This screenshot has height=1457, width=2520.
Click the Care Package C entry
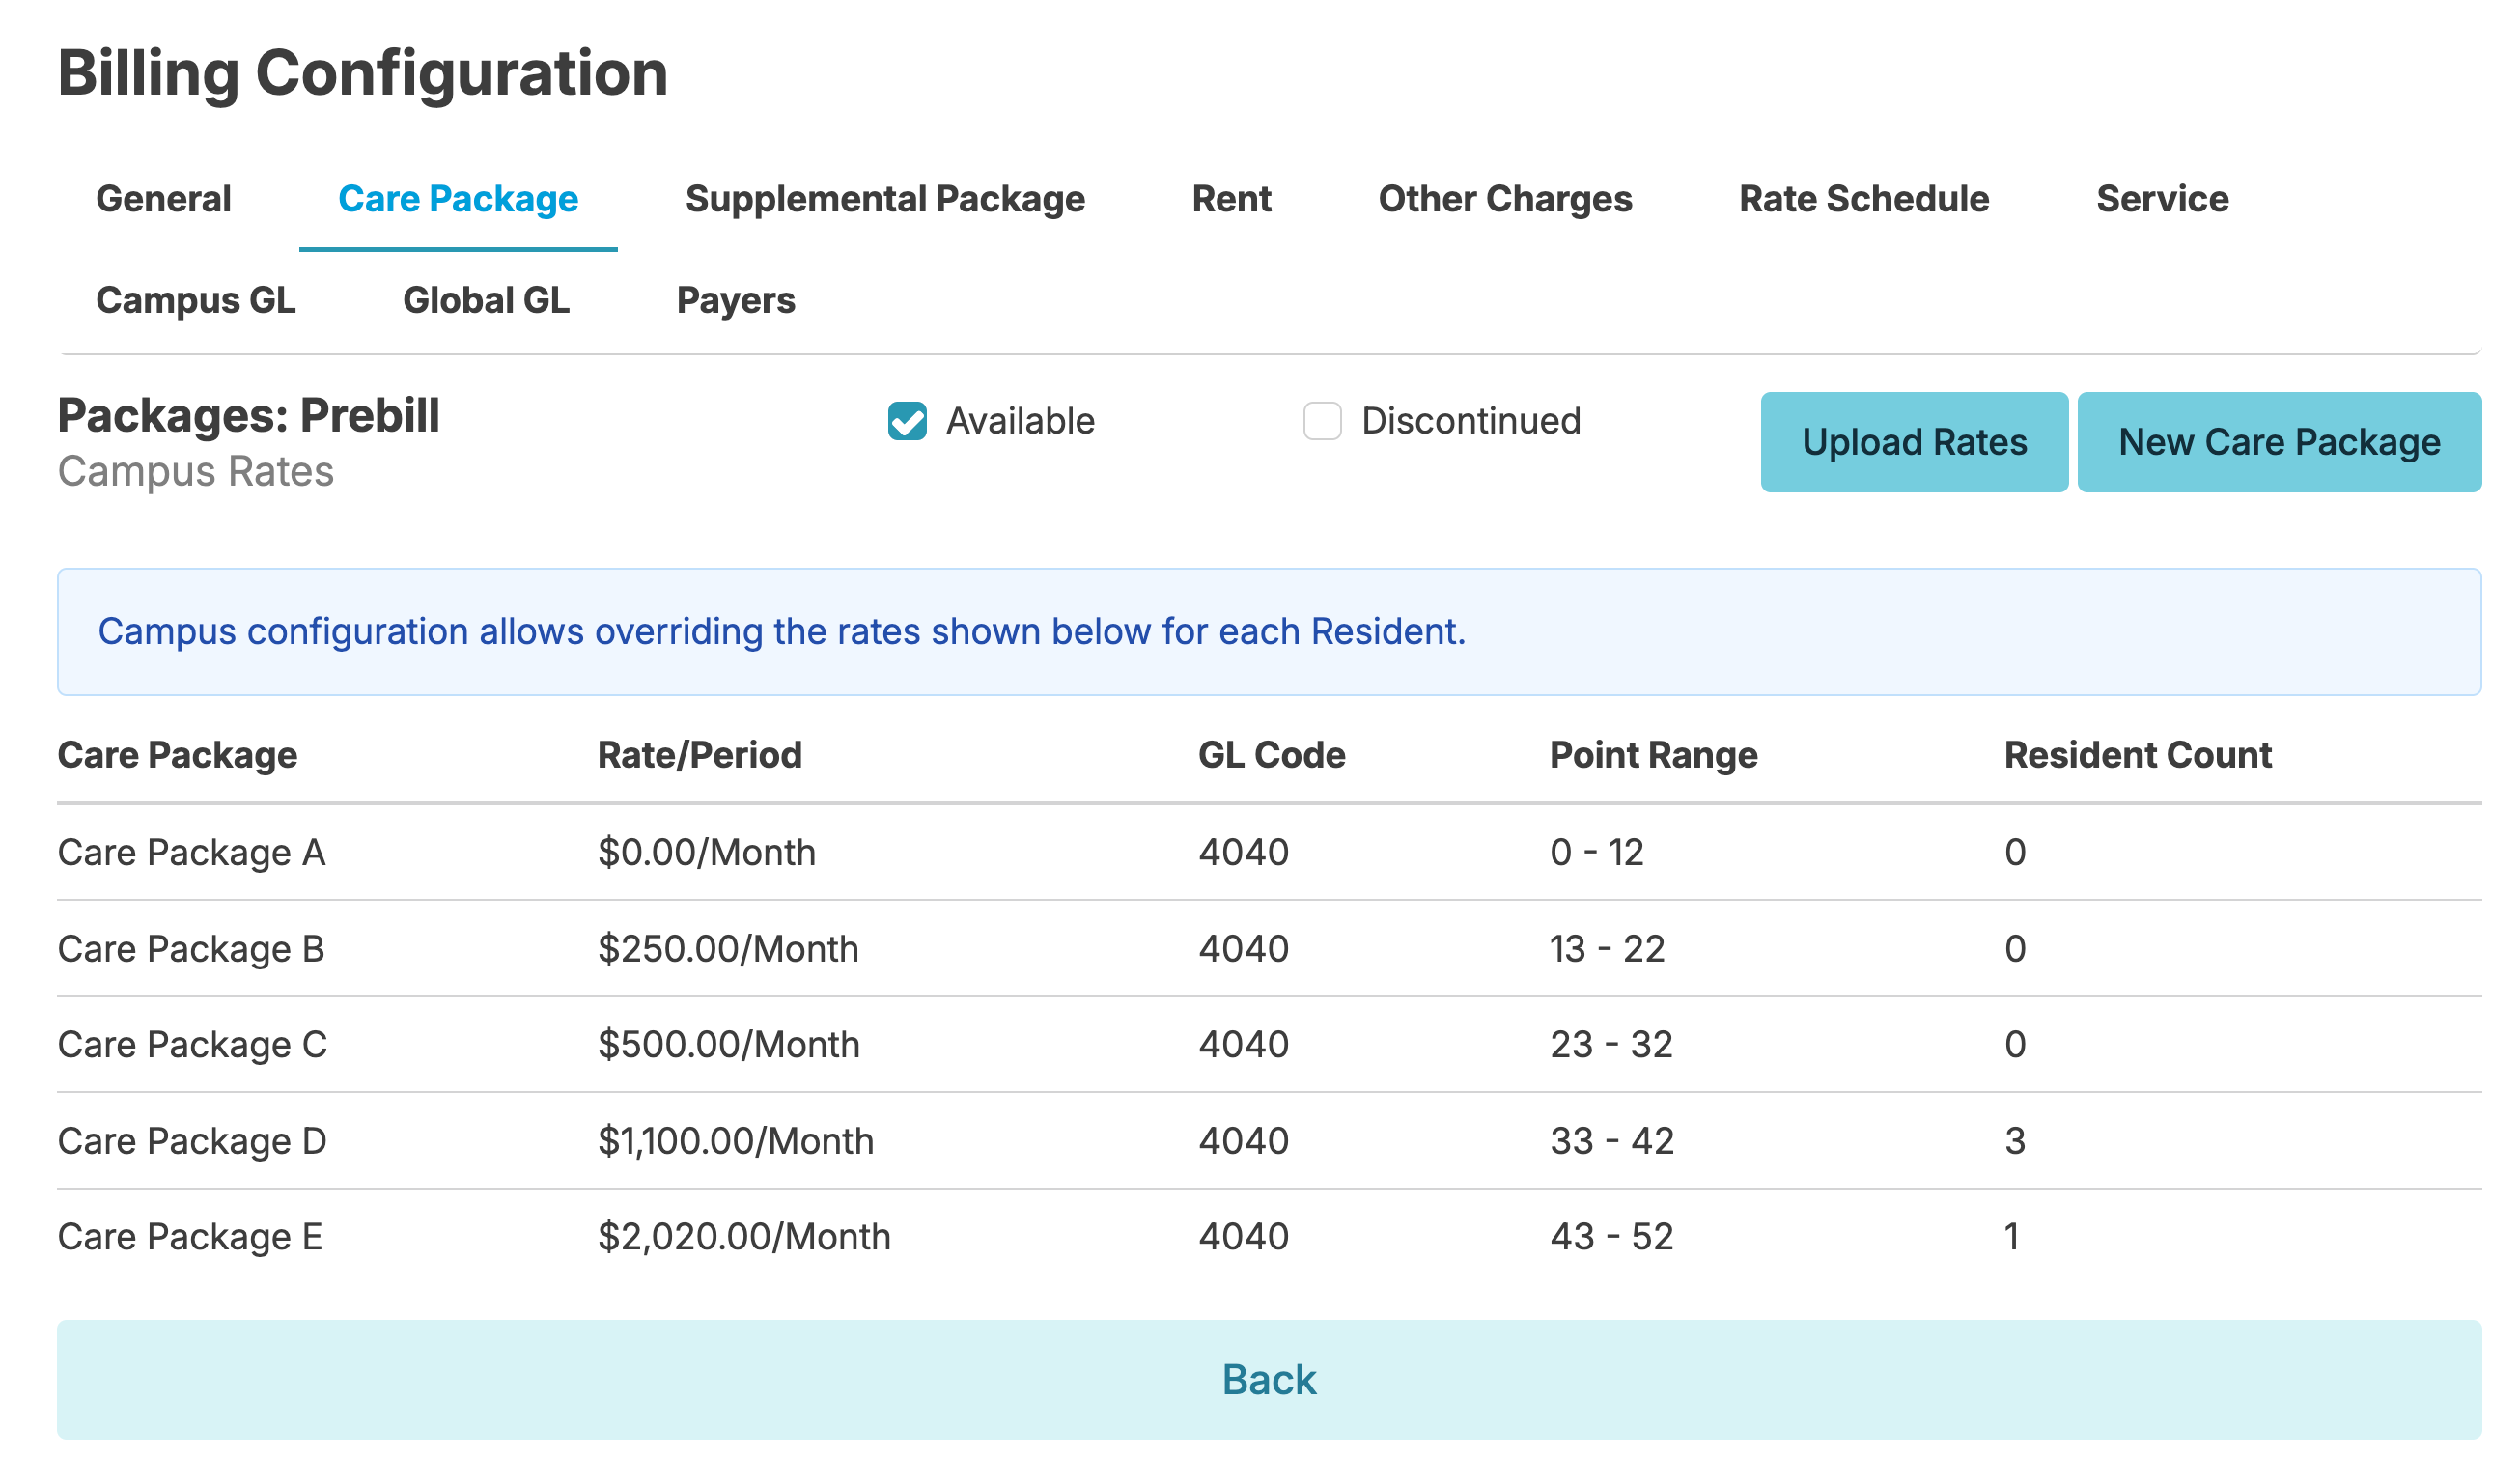tap(192, 1044)
